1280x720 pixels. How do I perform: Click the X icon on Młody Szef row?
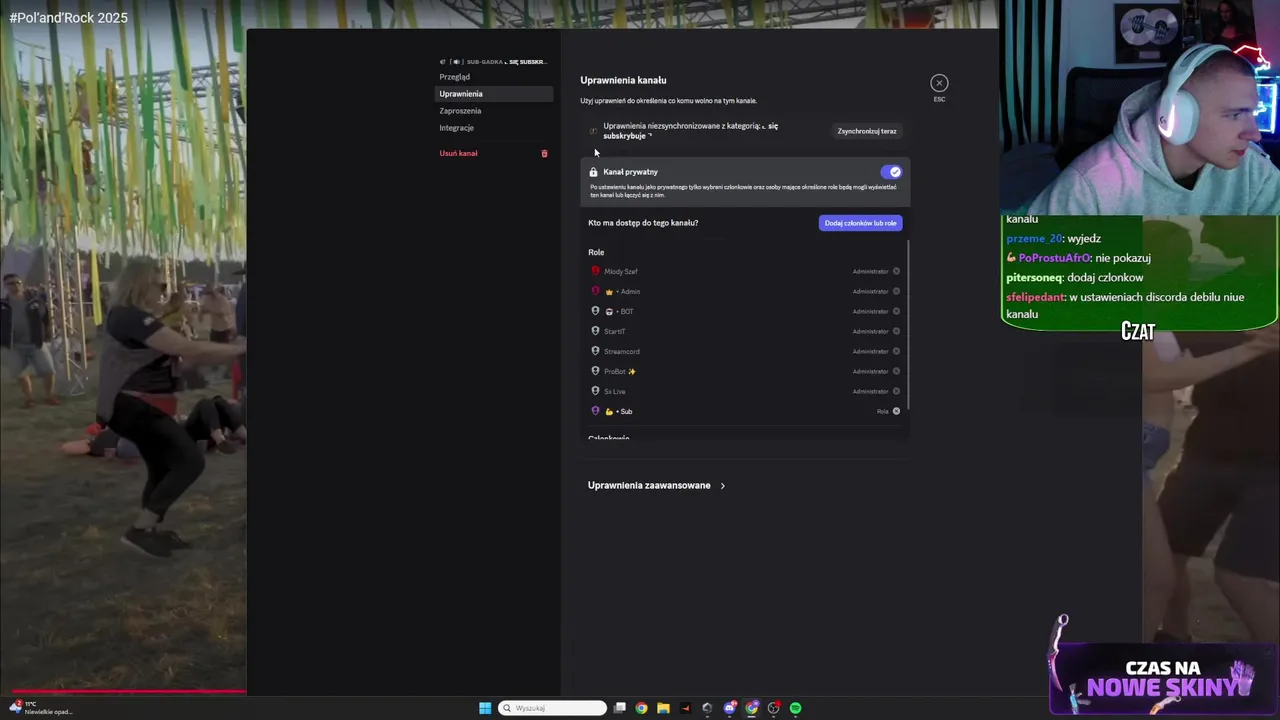896,271
